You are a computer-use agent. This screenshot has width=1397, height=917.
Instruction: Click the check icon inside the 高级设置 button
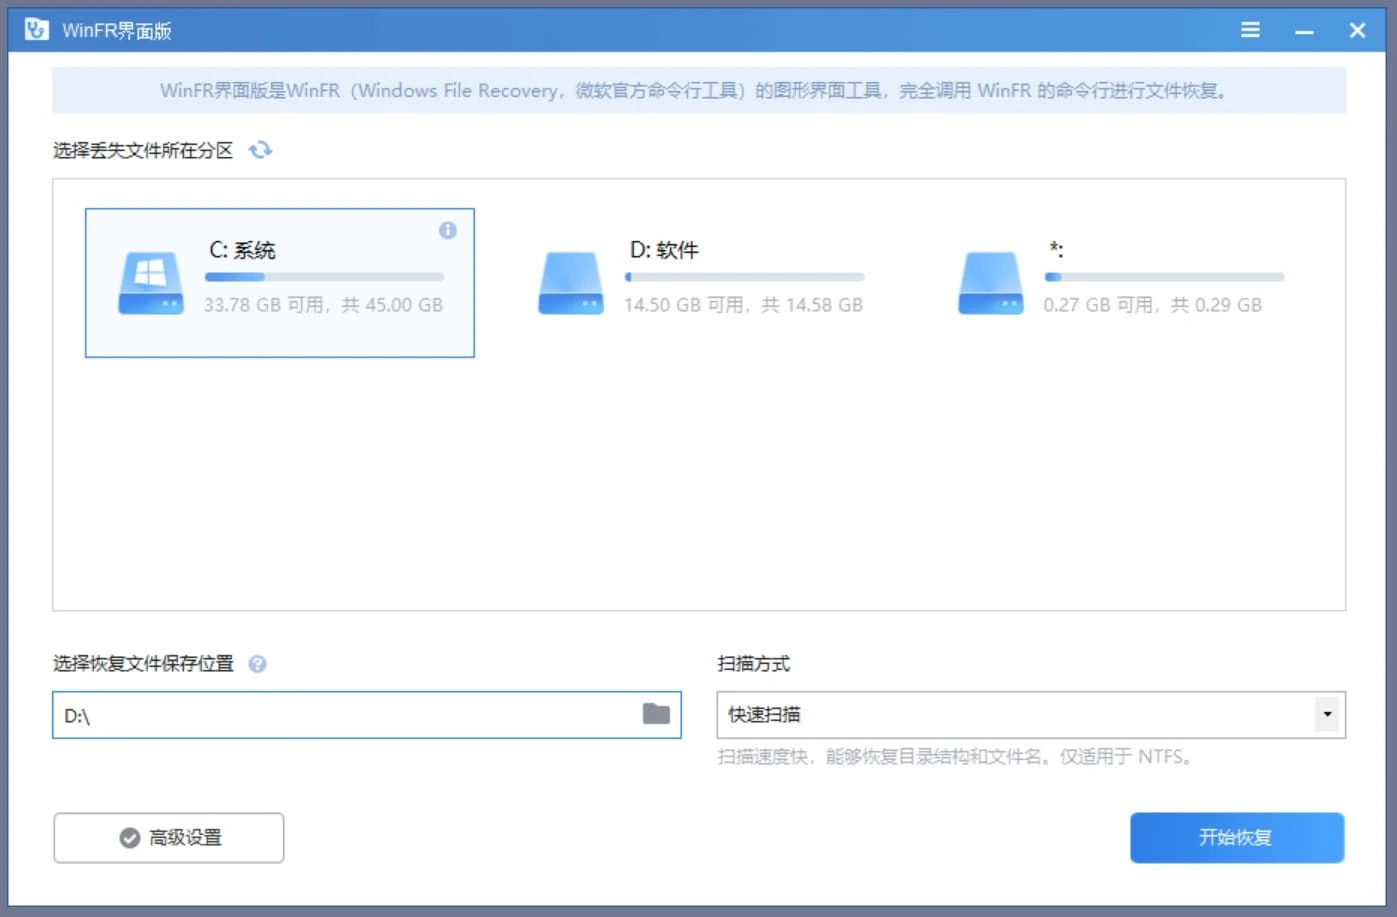128,838
